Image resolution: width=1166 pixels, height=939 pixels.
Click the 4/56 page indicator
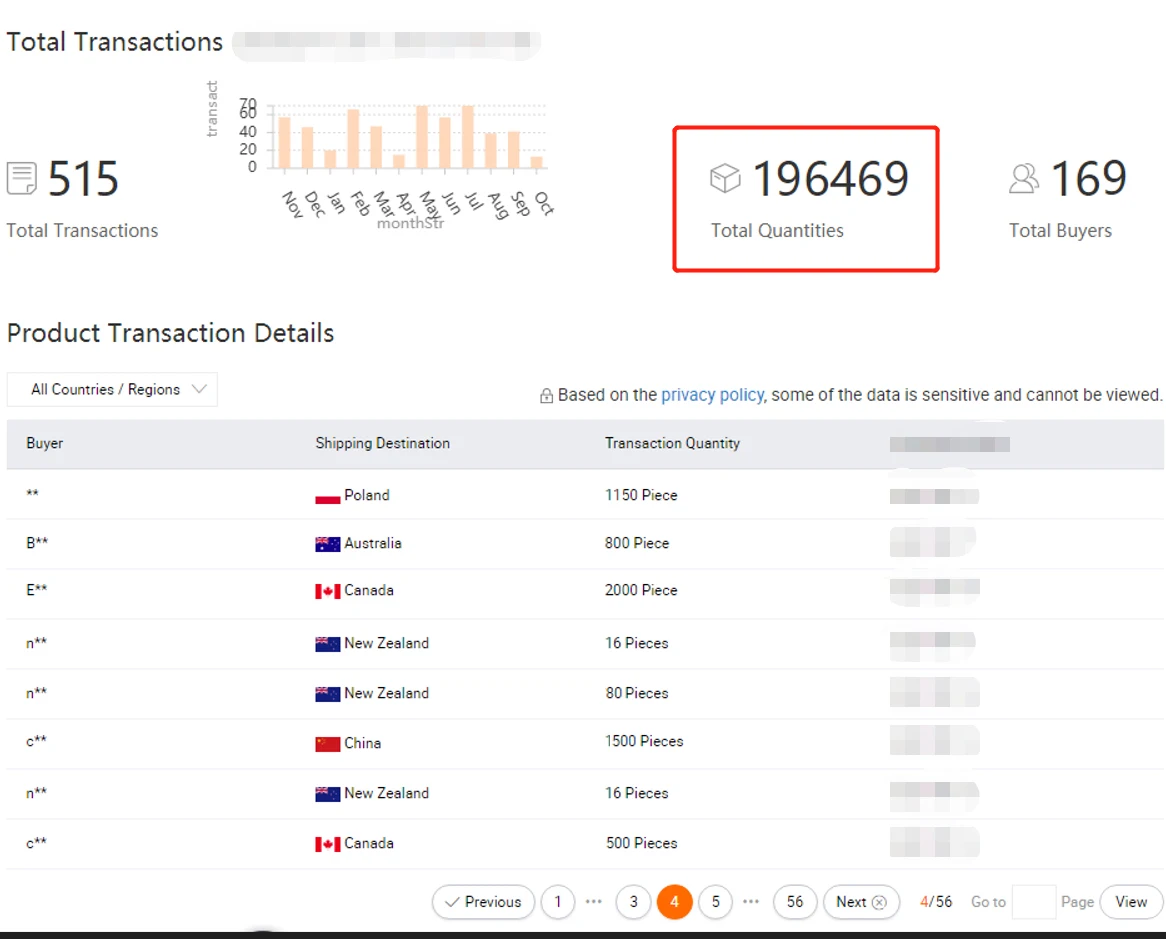point(935,902)
